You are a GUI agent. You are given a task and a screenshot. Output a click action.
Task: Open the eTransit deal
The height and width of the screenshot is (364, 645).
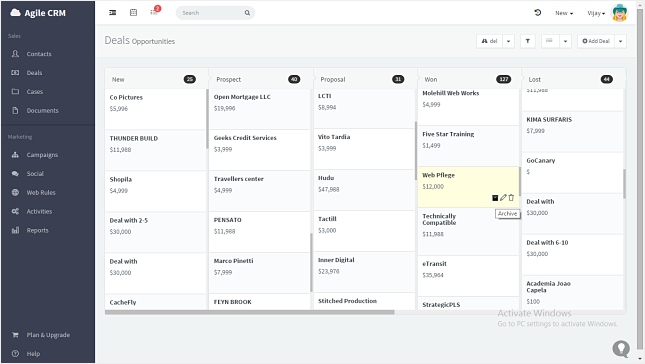tap(468, 276)
